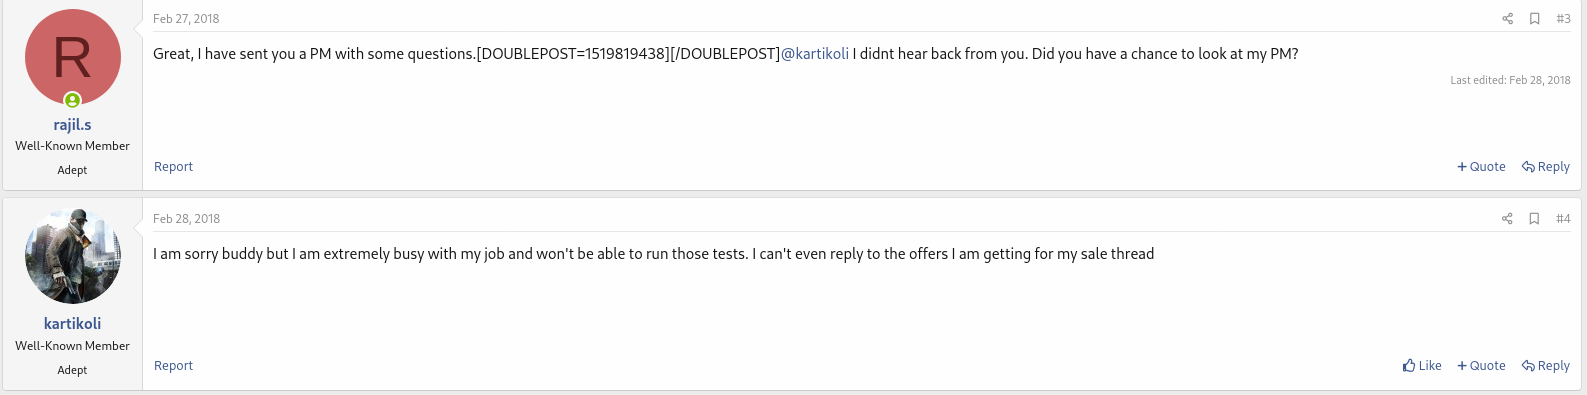Bookmark post #4 using bookmark icon

click(1534, 219)
